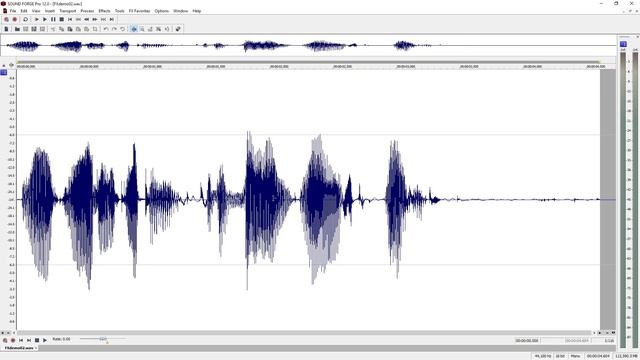The width and height of the screenshot is (640, 360).
Task: Open the Insert menu
Action: pyautogui.click(x=50, y=11)
